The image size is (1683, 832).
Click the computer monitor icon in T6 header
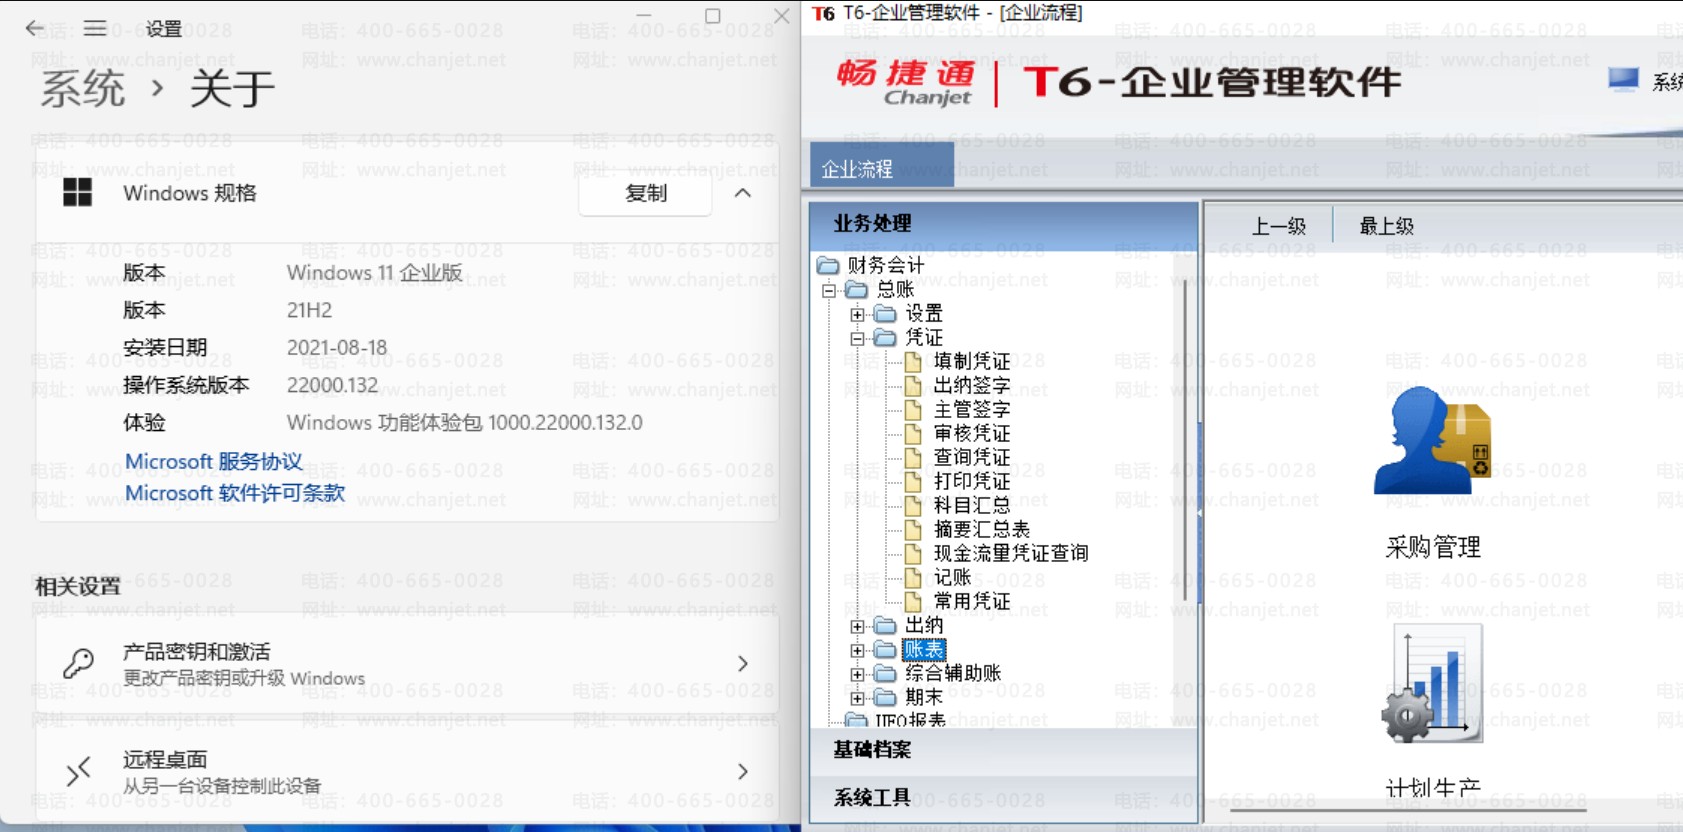click(1623, 80)
